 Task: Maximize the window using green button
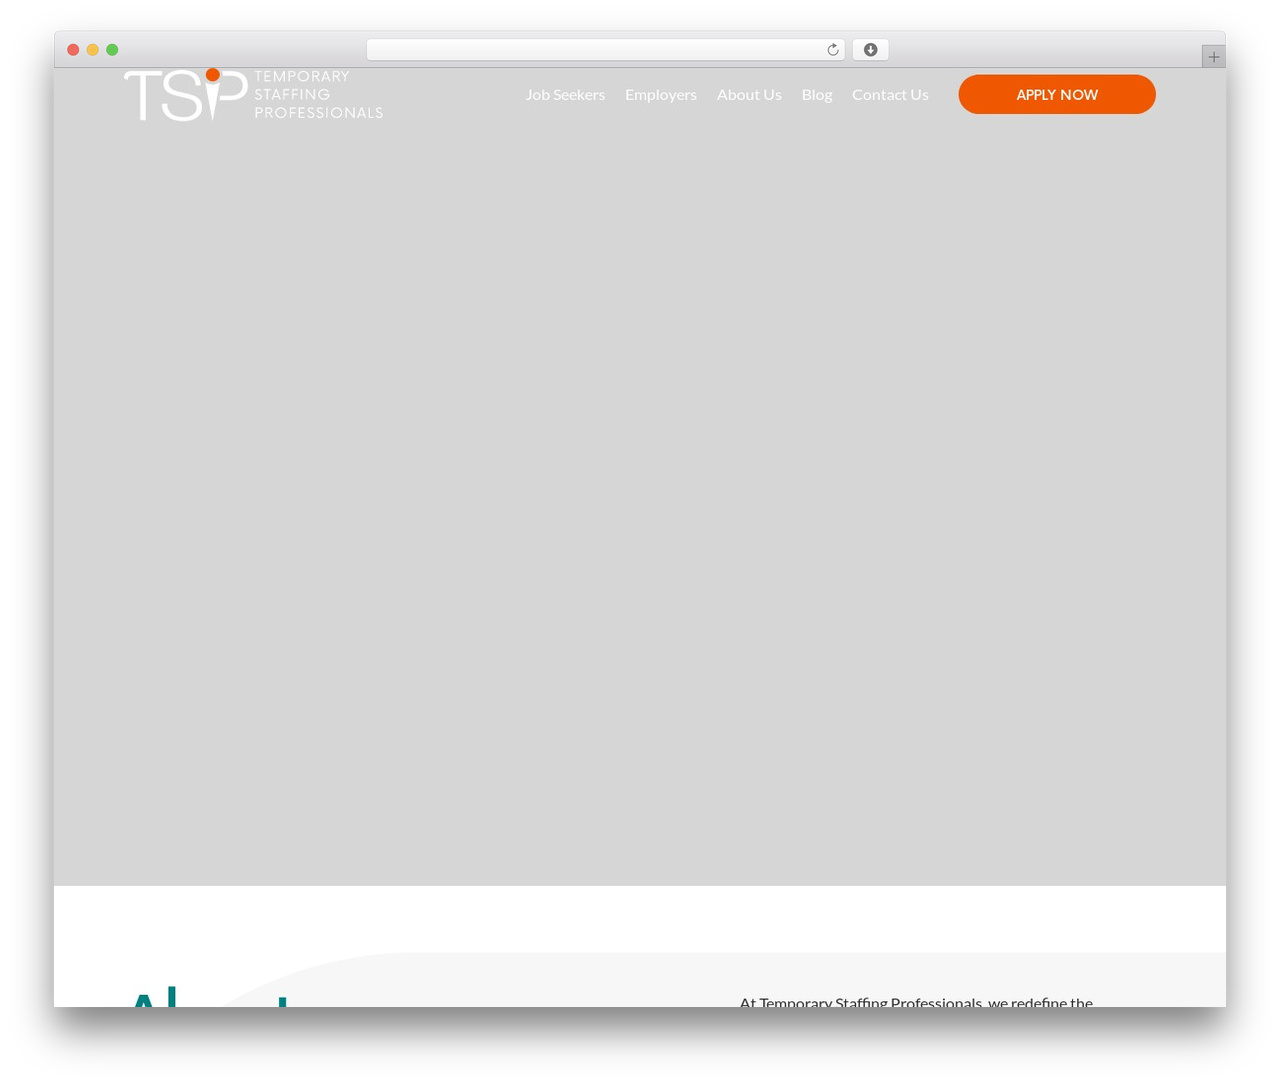(x=112, y=50)
